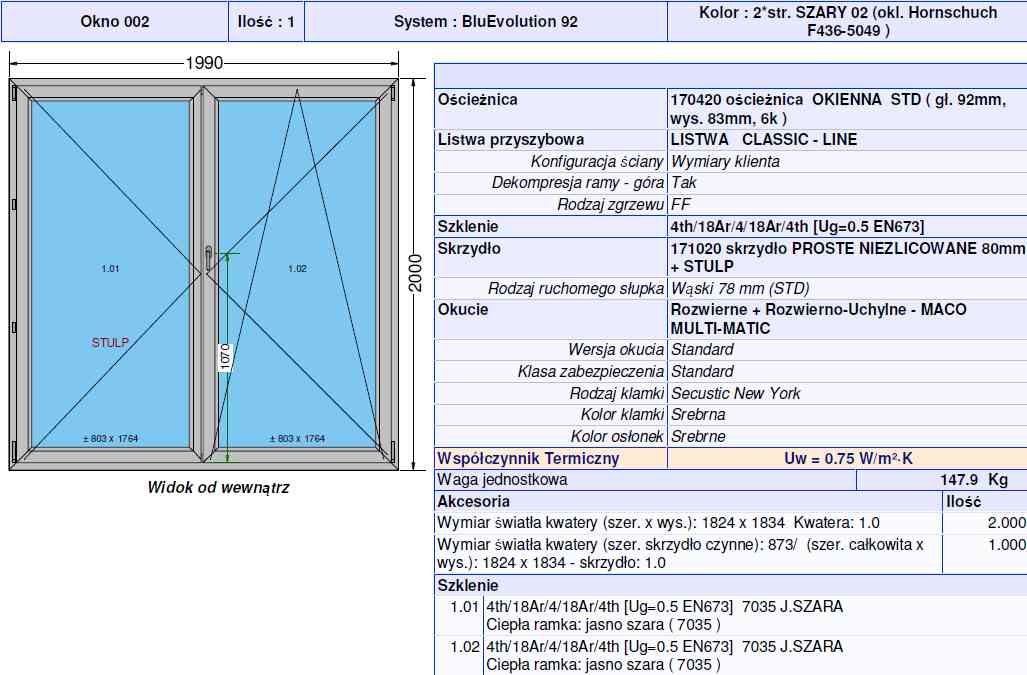This screenshot has height=675, width=1027.
Task: Select the Okno 002 header cell
Action: coord(115,21)
